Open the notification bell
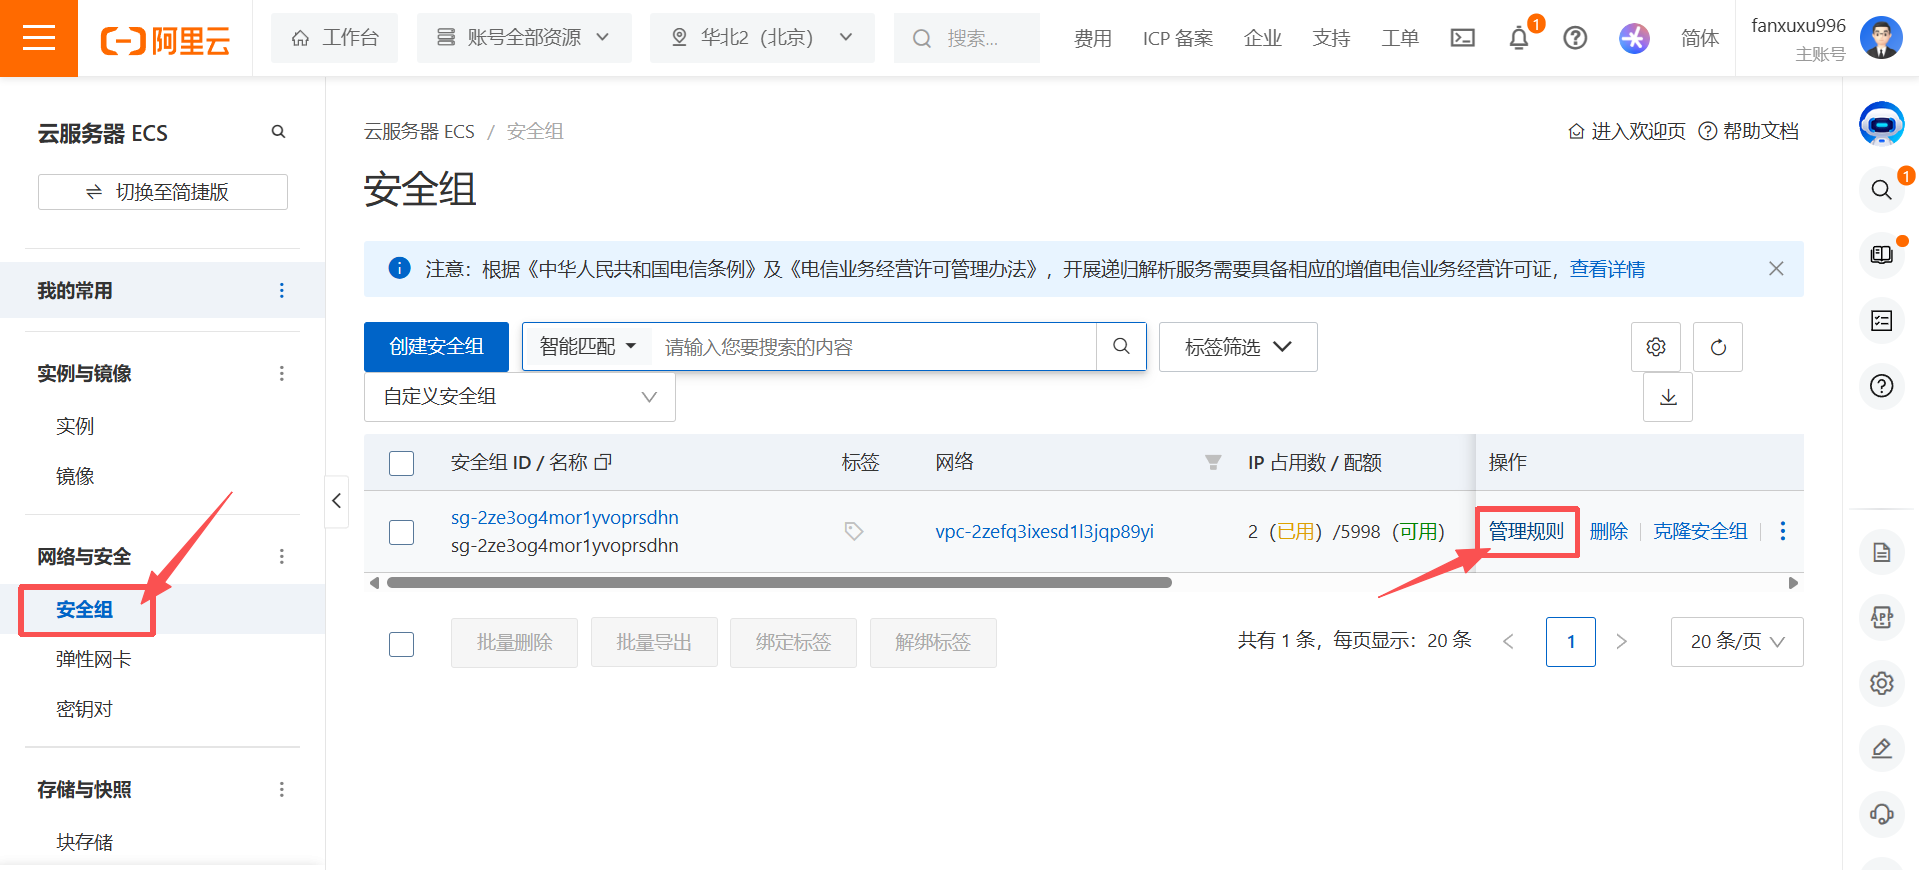The width and height of the screenshot is (1919, 870). (x=1519, y=38)
